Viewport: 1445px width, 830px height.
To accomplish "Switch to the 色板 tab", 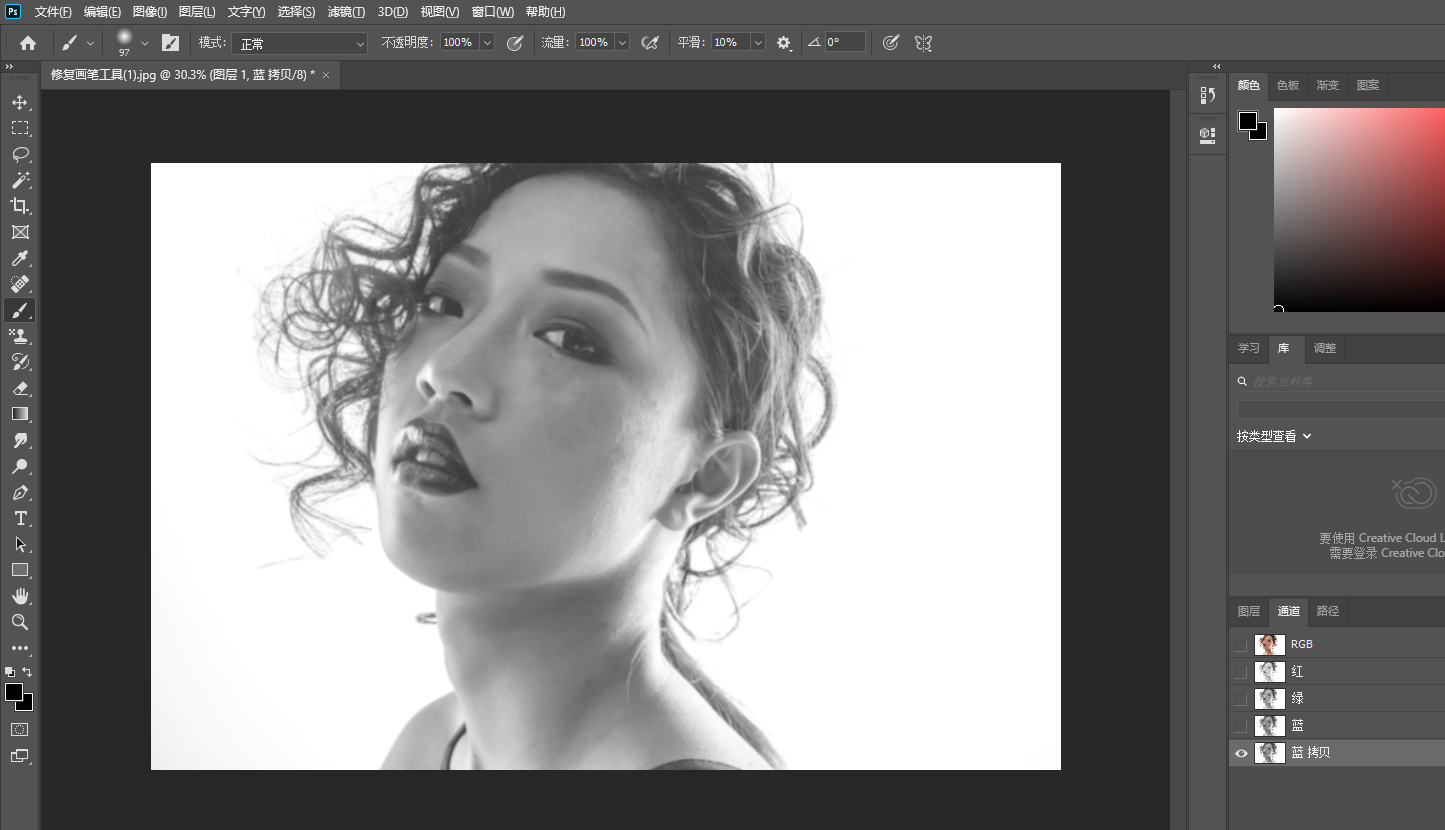I will tap(1288, 85).
